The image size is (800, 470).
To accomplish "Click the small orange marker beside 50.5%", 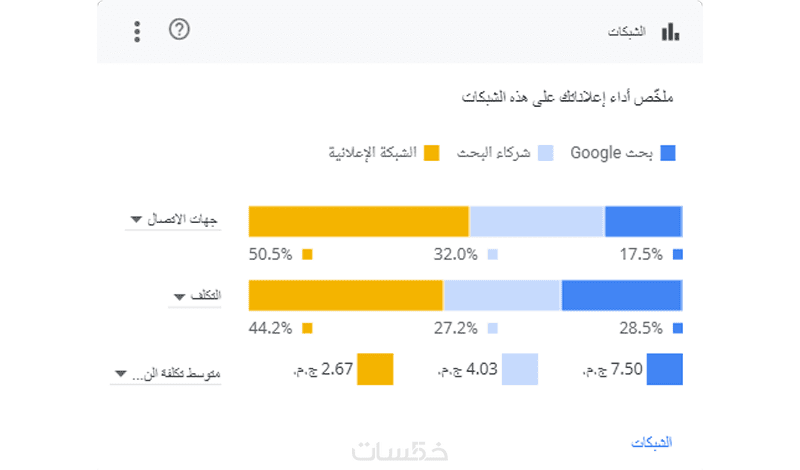I will pos(307,254).
